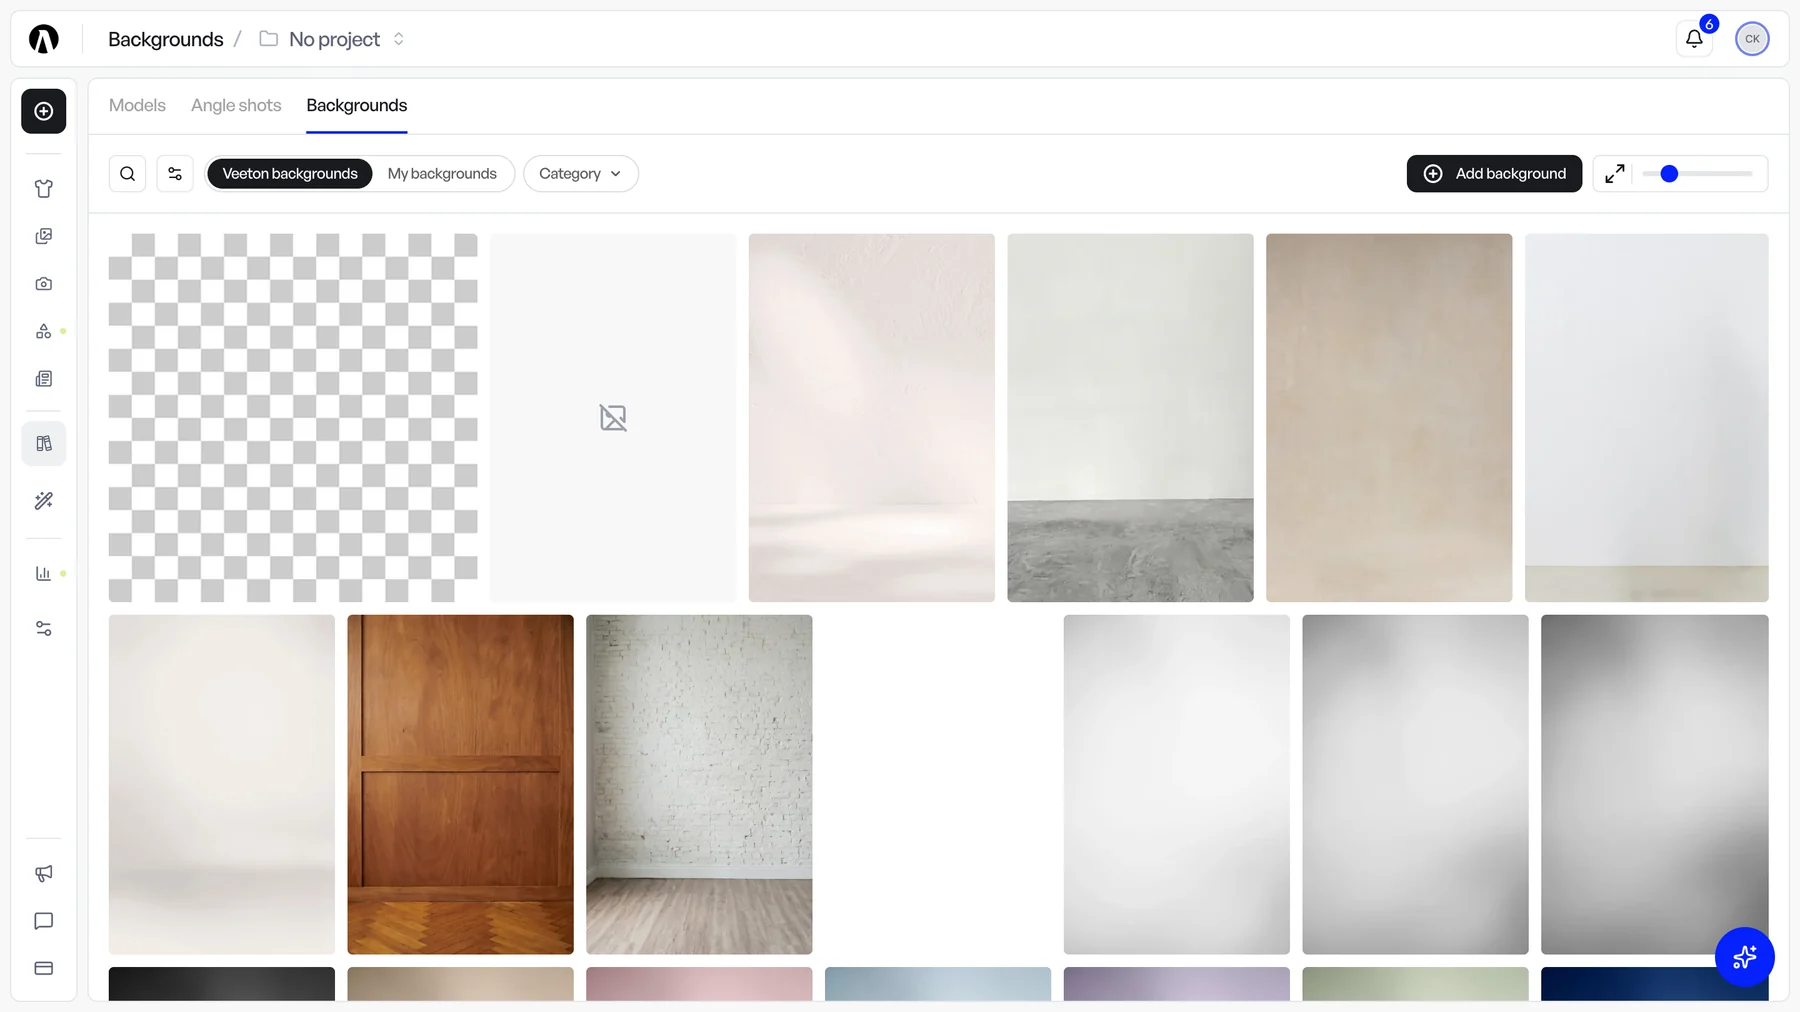Select the pink plaster wall background

click(872, 418)
